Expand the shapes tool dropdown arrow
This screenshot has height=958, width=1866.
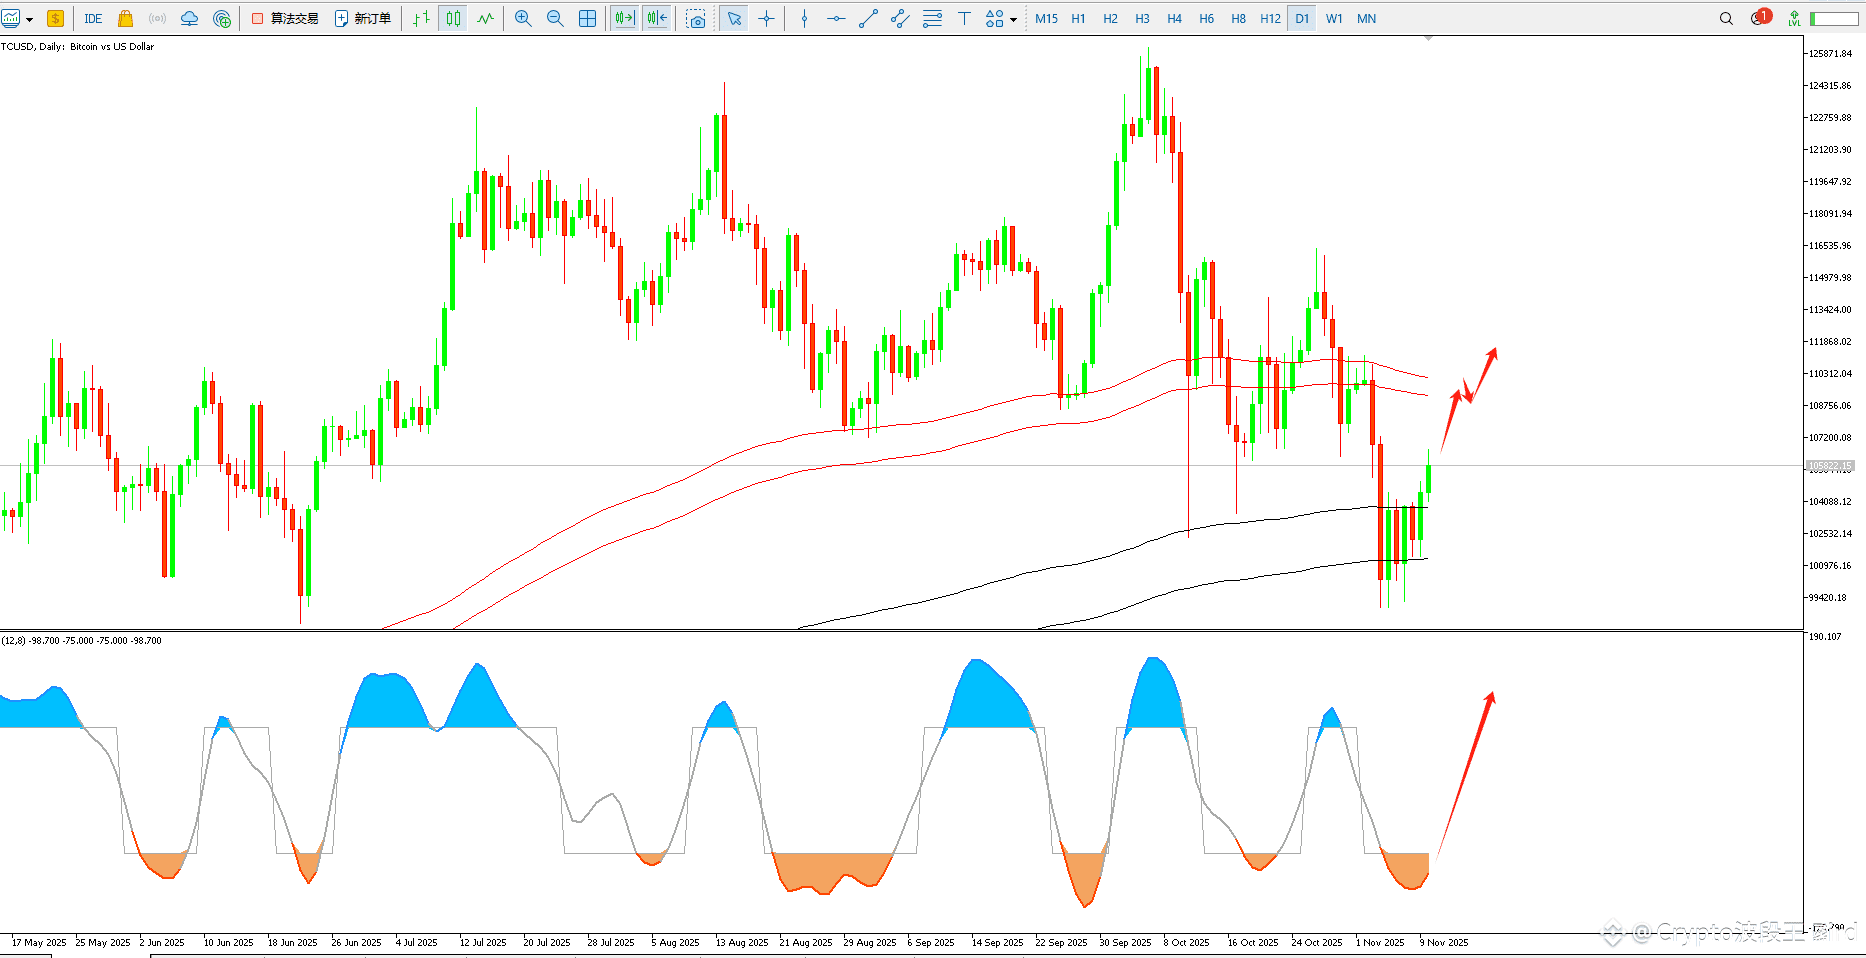[x=1013, y=19]
